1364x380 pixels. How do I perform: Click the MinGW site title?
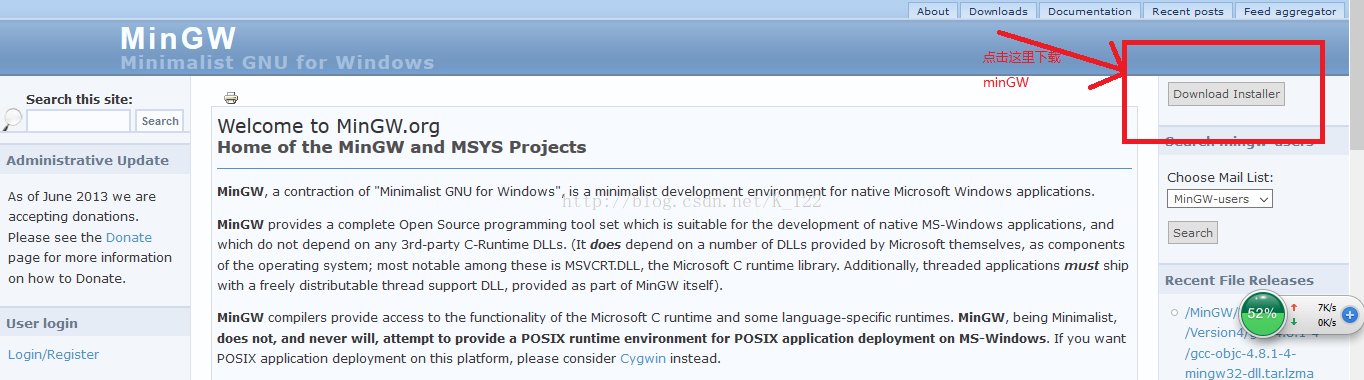[x=178, y=39]
